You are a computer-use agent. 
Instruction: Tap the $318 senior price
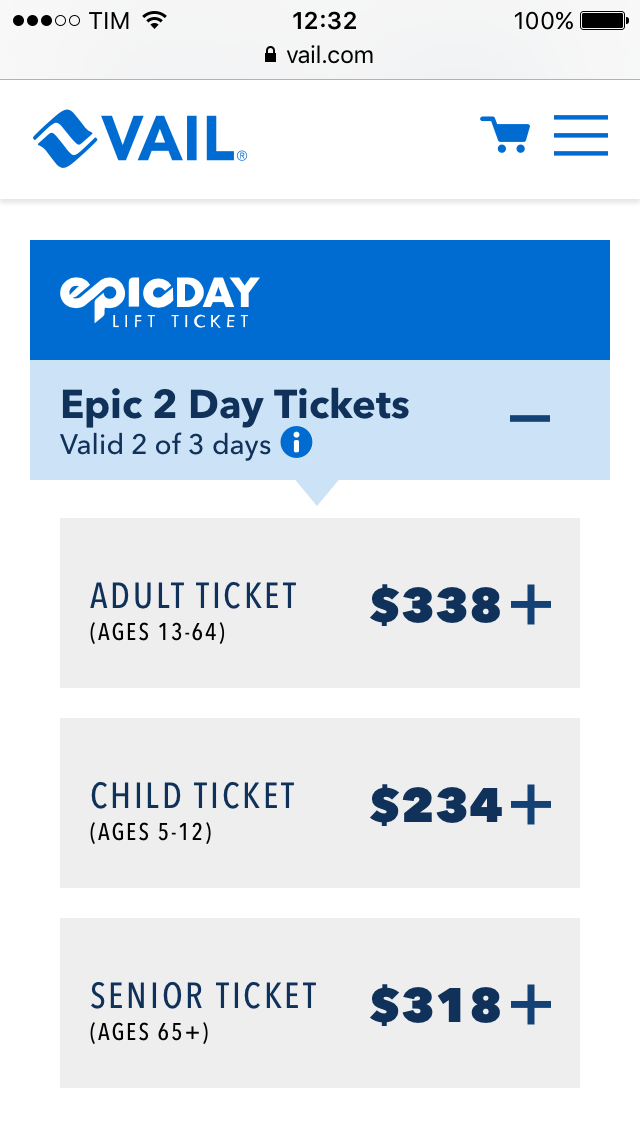(x=436, y=1003)
